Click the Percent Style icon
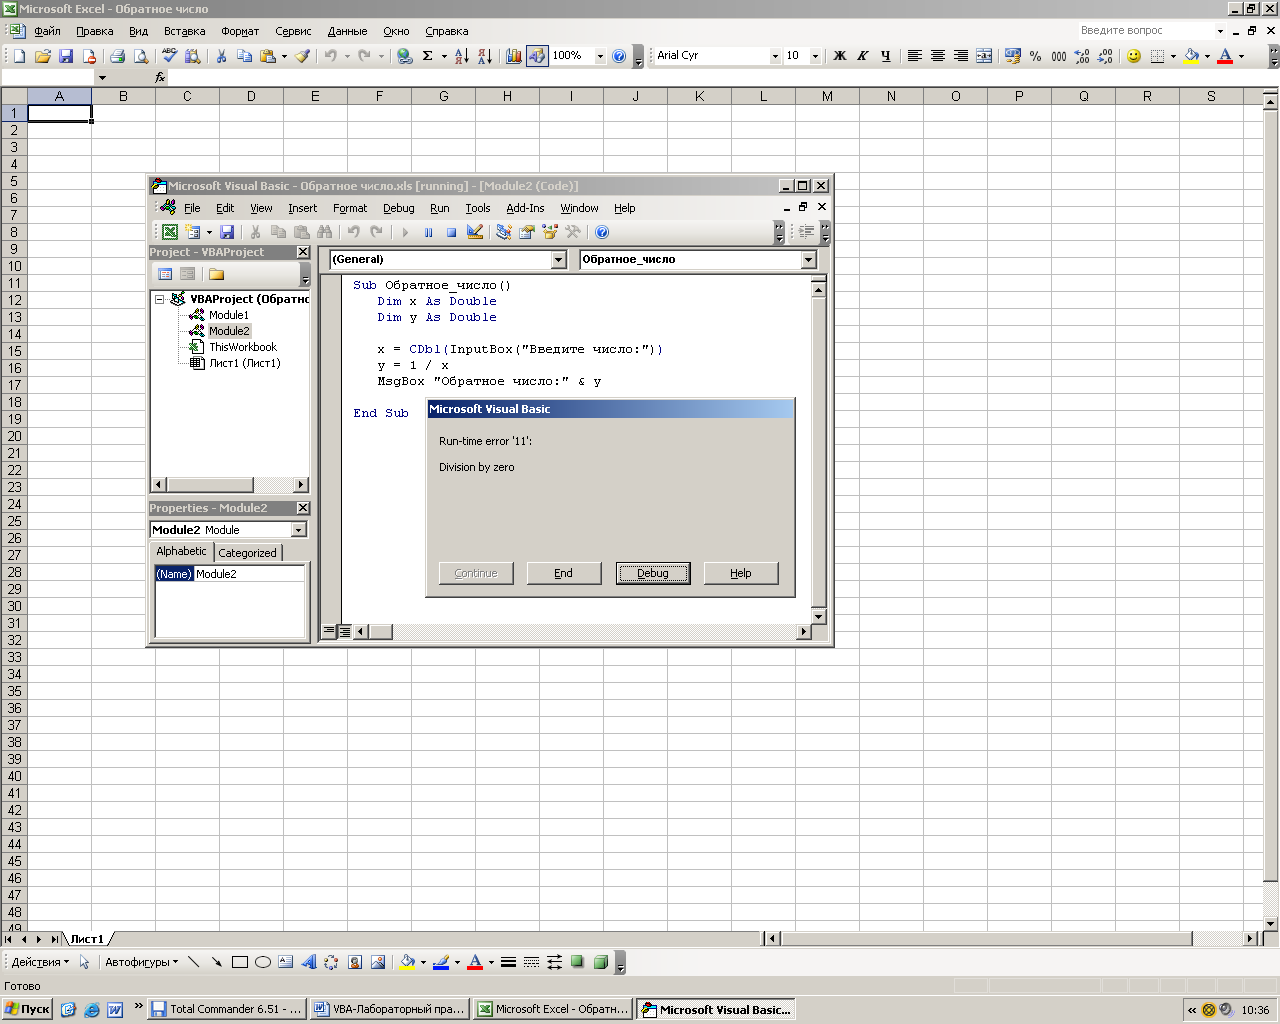The image size is (1280, 1024). [1036, 56]
